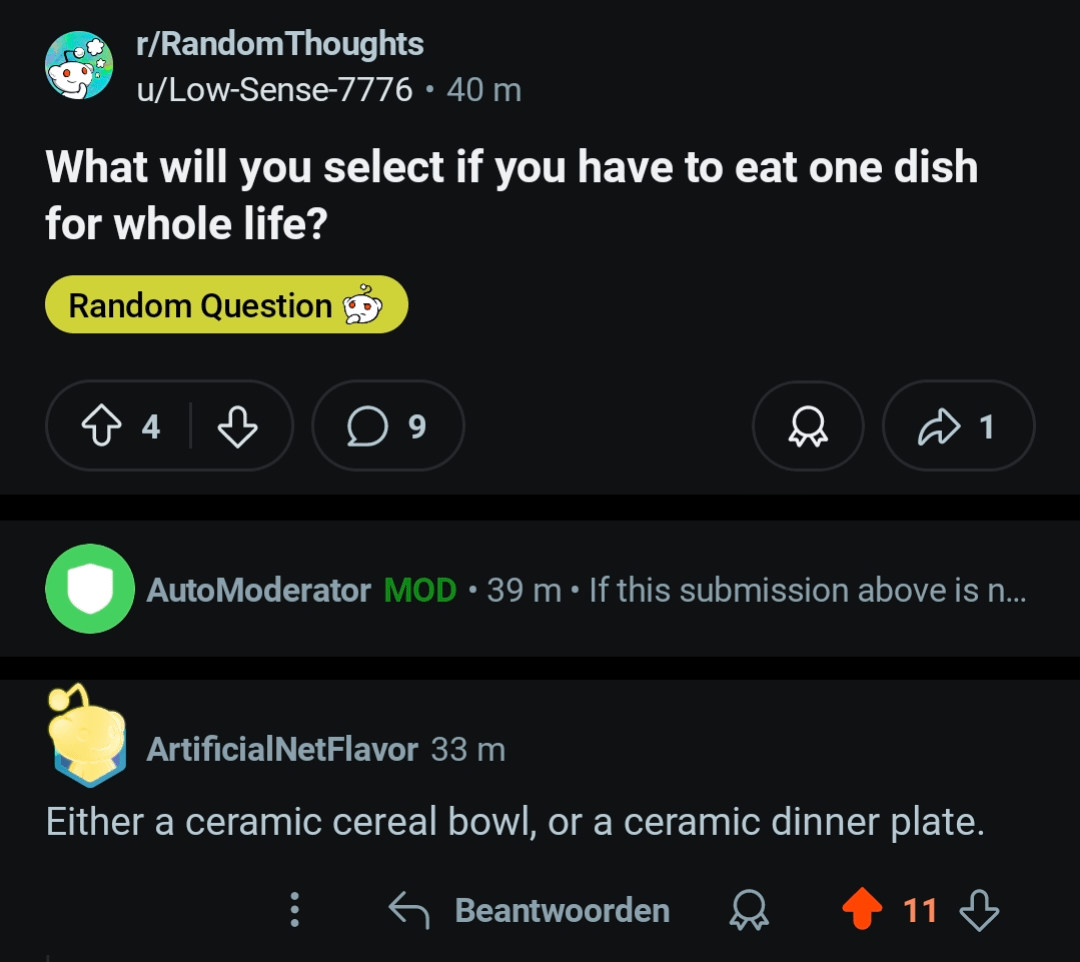This screenshot has width=1080, height=962.
Task: Open ArtificialNetFlavor username link
Action: click(282, 749)
